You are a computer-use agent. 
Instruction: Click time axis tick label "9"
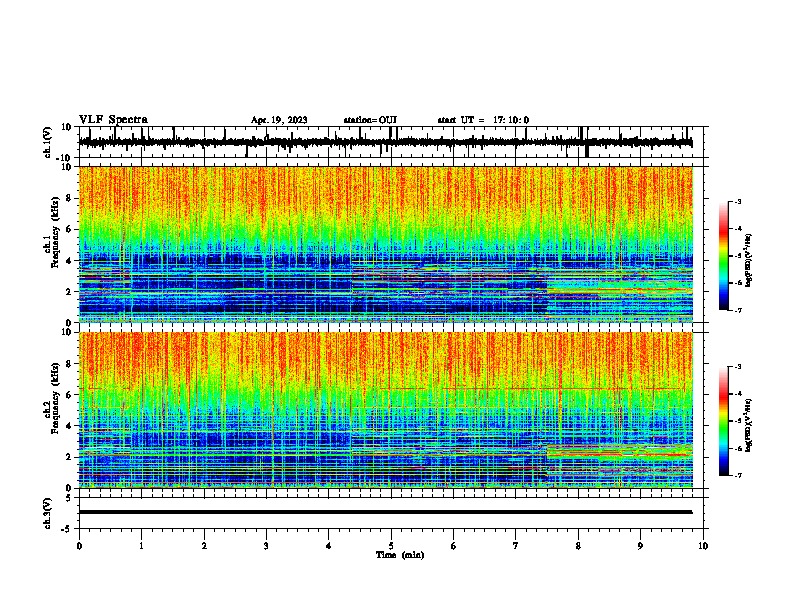[640, 546]
